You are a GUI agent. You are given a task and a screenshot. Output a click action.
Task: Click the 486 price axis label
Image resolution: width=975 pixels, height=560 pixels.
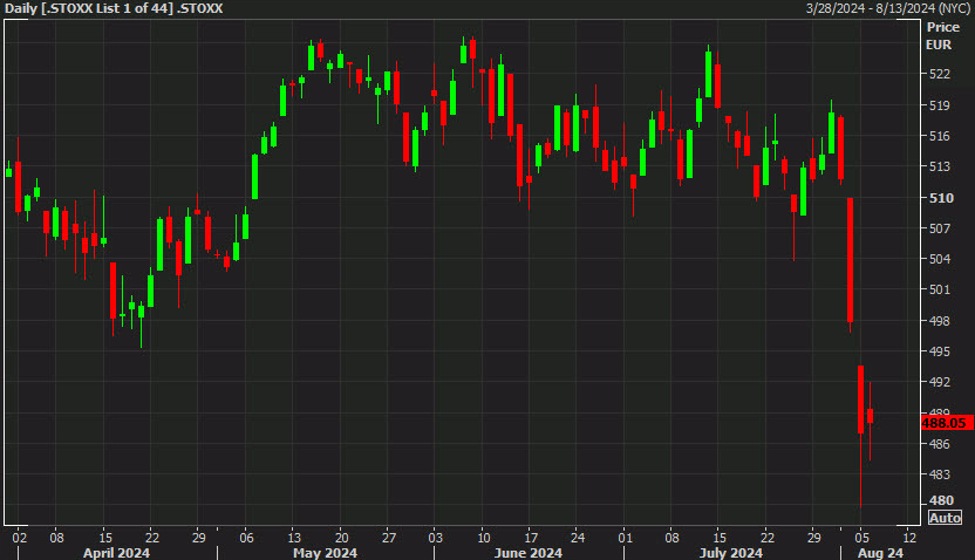[939, 444]
